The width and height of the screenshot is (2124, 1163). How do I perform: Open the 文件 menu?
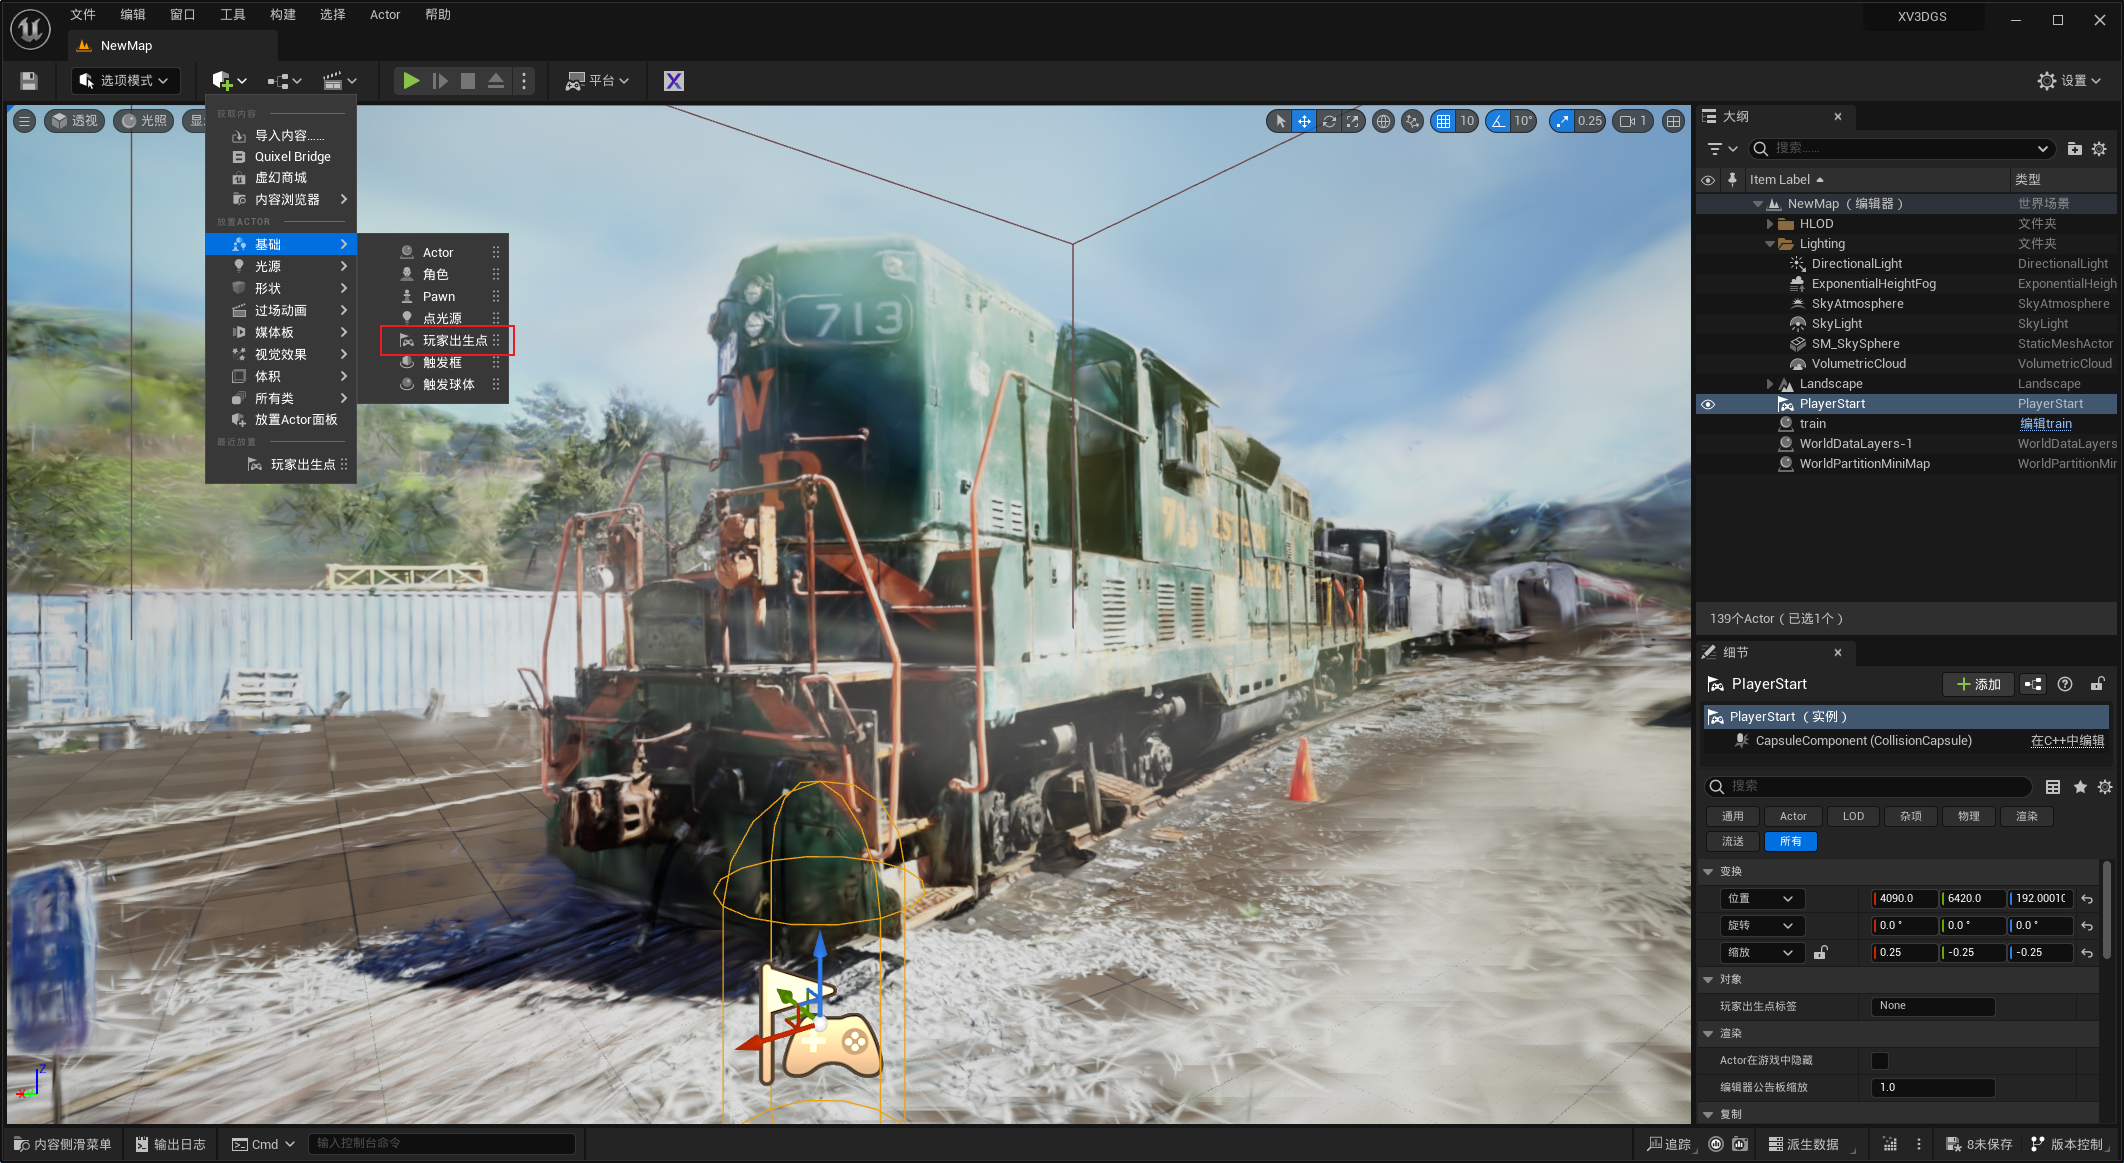tap(83, 15)
